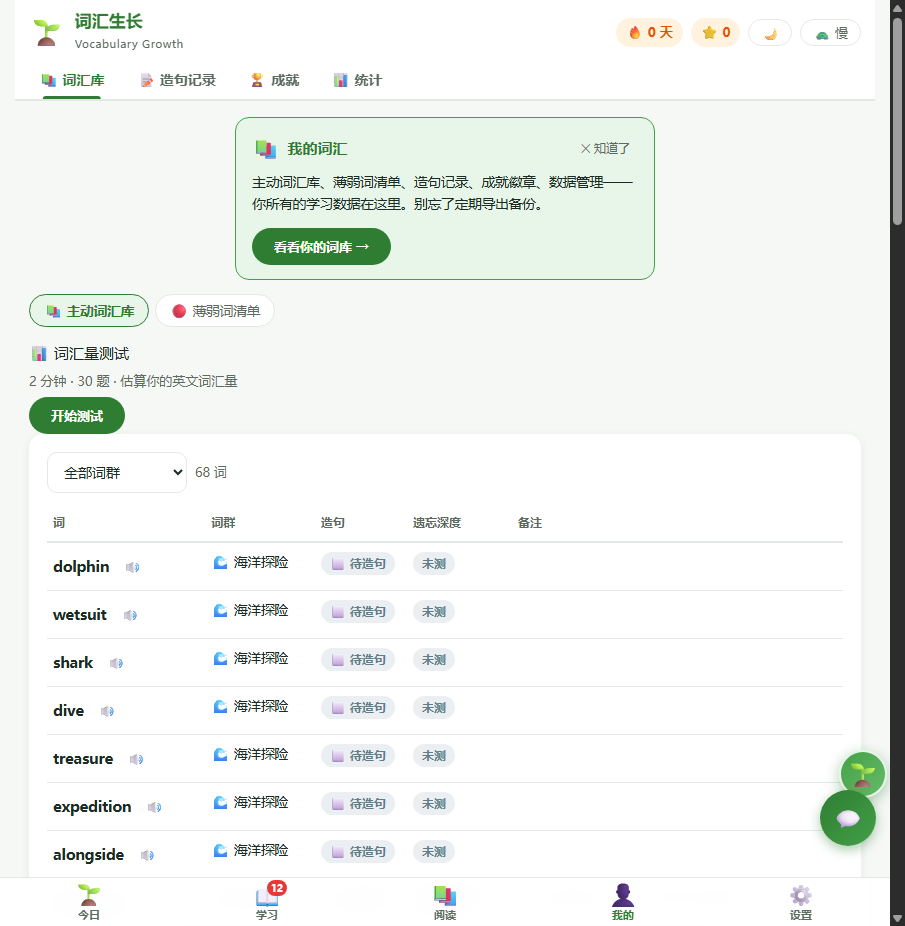Screen dimensions: 905x926
Task: Go to 今日 in bottom navigation
Action: click(x=89, y=902)
